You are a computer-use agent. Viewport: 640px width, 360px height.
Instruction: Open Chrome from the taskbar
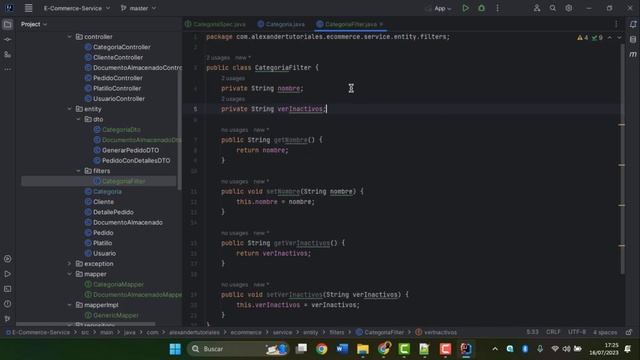322,349
